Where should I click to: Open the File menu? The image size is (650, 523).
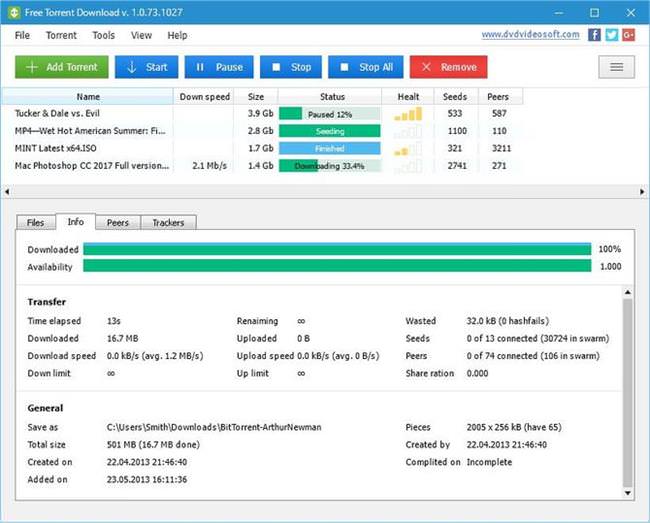pos(22,36)
